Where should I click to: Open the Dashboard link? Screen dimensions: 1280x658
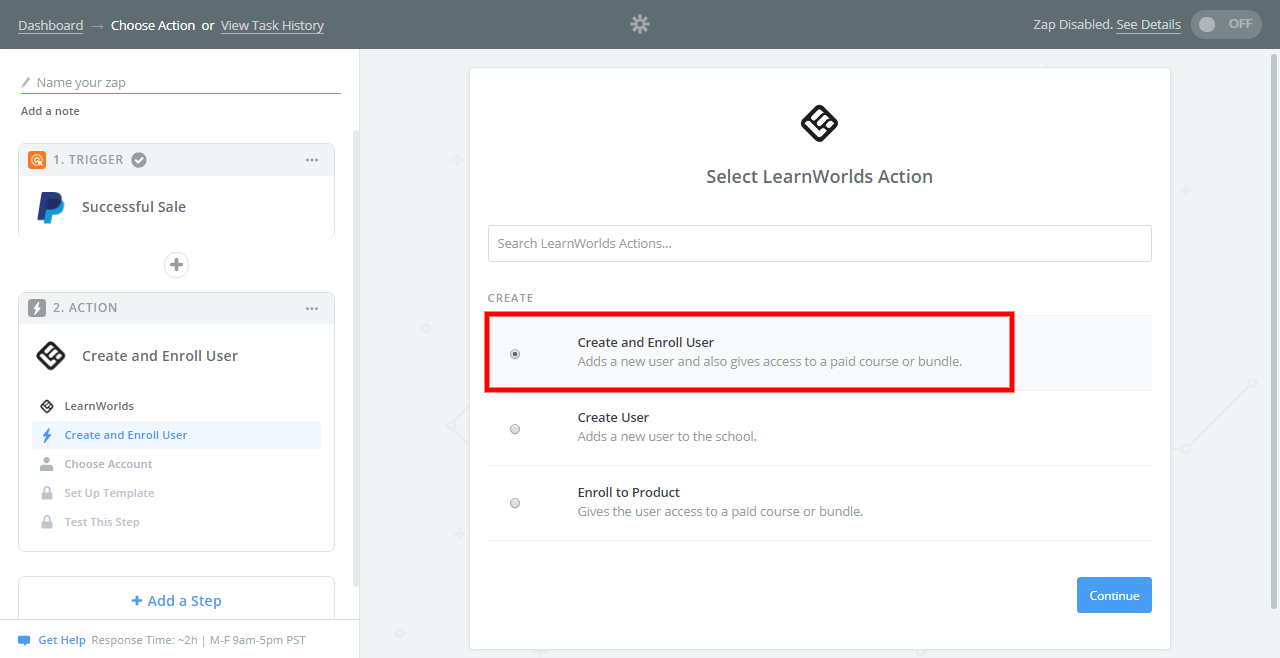pos(50,25)
